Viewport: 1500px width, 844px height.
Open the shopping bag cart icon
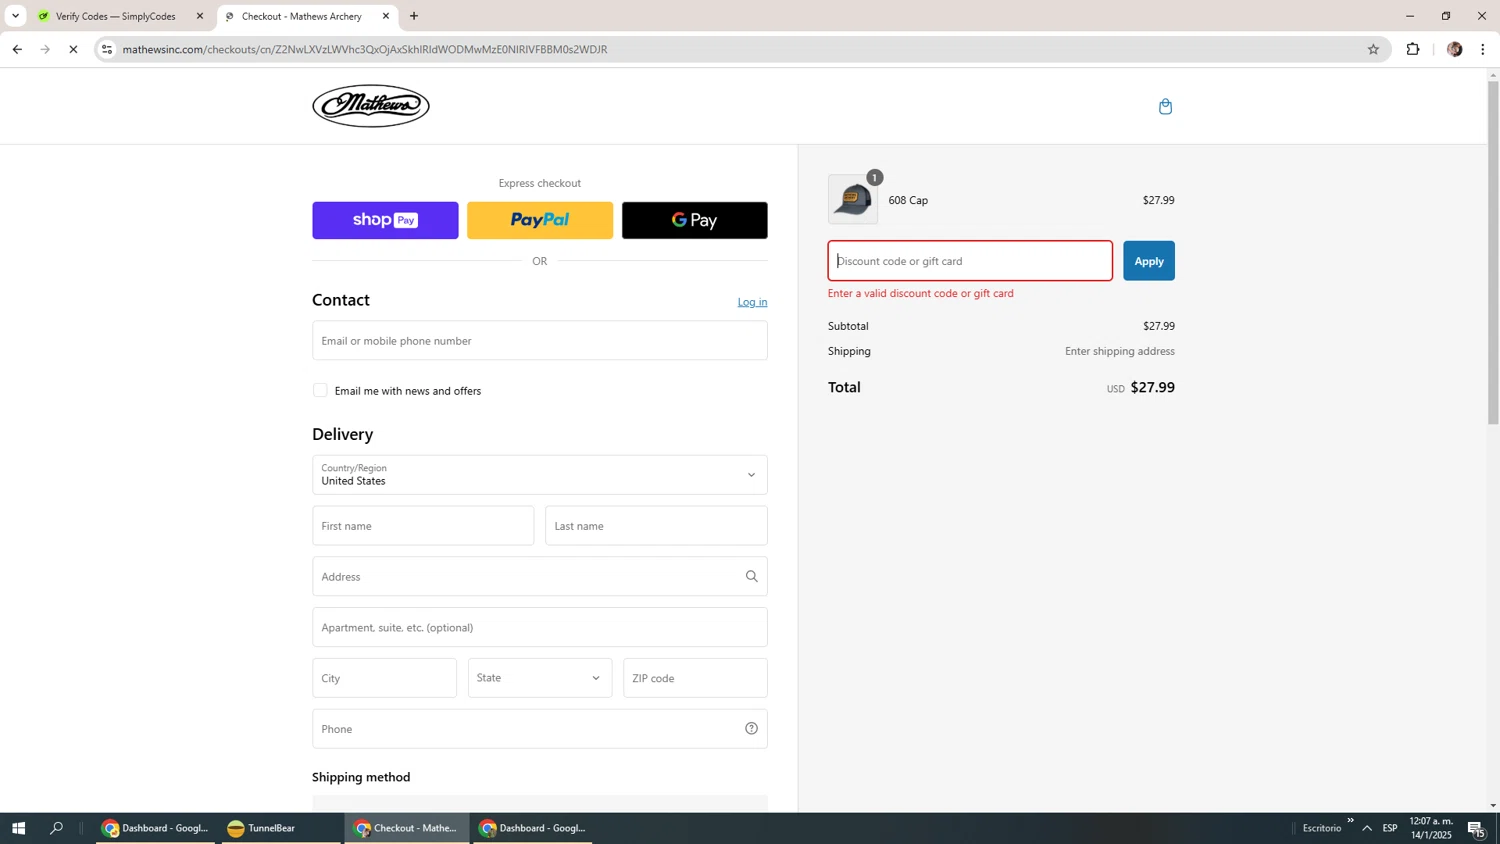pyautogui.click(x=1165, y=107)
